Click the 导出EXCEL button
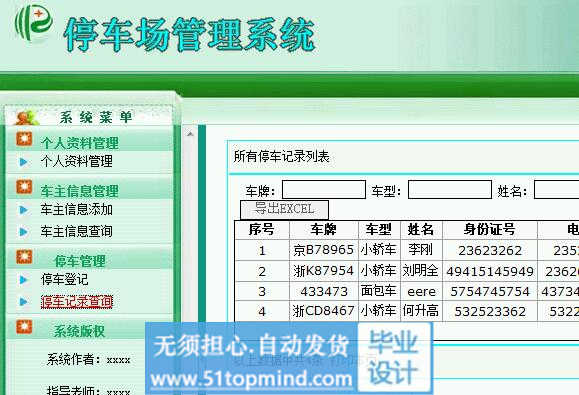Image resolution: width=579 pixels, height=395 pixels. tap(284, 209)
